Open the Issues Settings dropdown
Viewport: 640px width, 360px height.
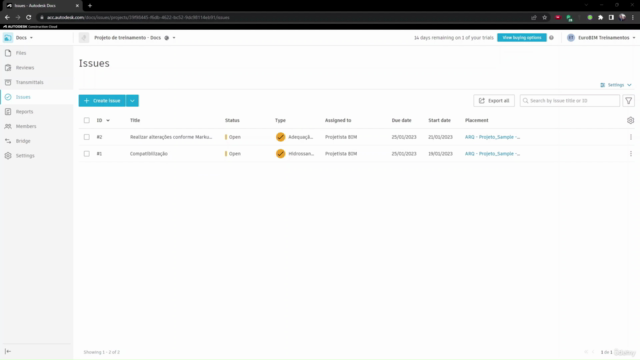(x=616, y=85)
